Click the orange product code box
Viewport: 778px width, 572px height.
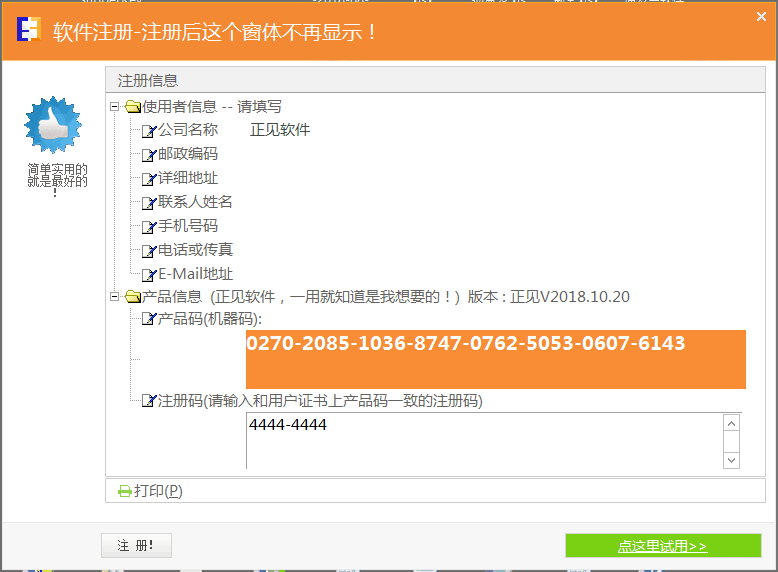point(495,360)
